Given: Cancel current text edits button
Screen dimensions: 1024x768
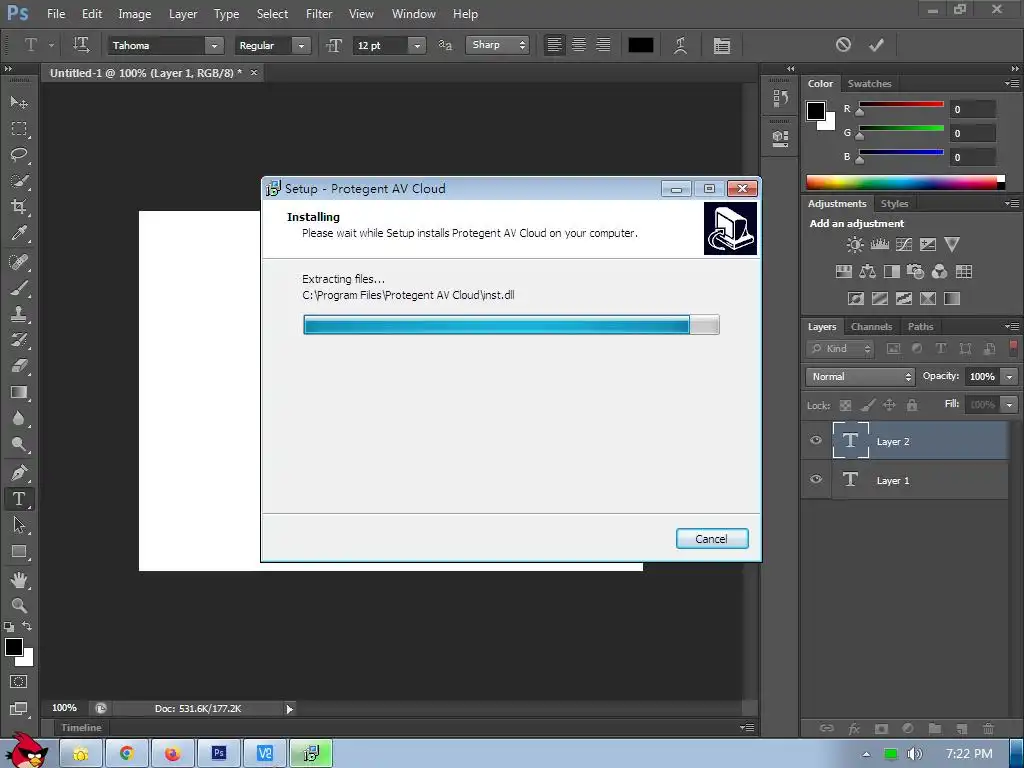Looking at the screenshot, I should coord(843,45).
